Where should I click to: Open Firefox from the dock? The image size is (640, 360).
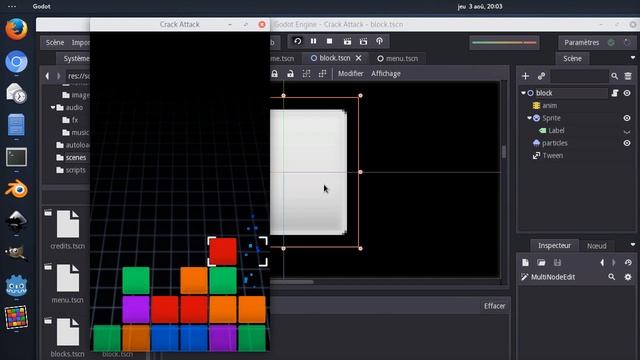coord(16,29)
